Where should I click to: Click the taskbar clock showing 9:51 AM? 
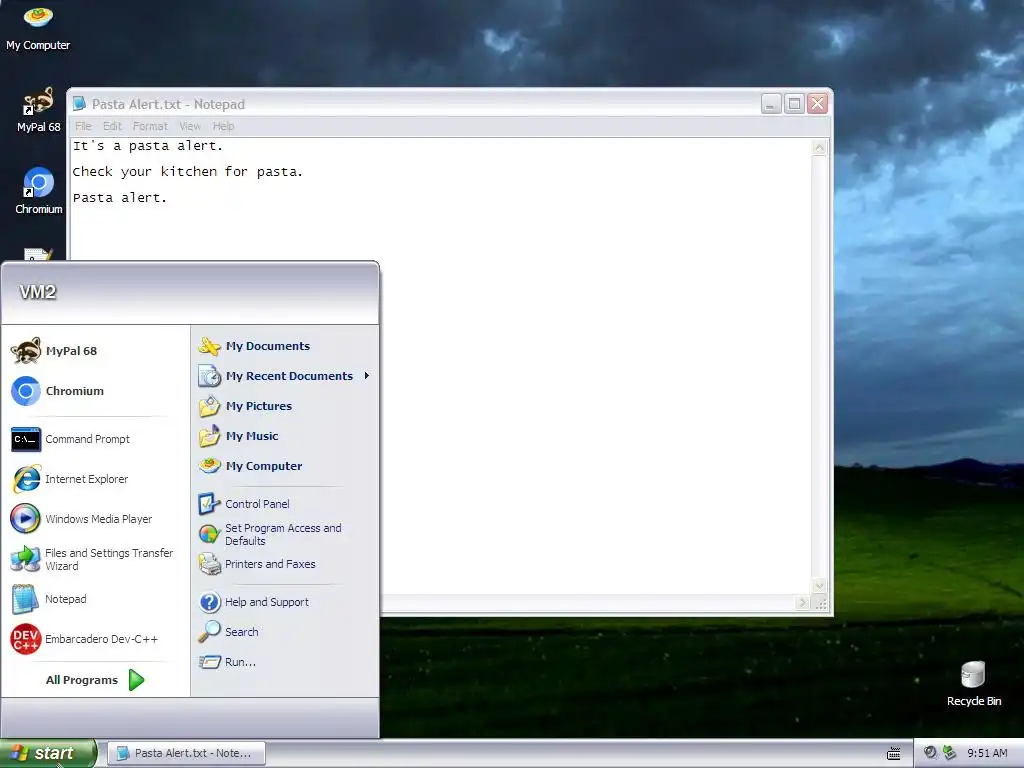987,753
